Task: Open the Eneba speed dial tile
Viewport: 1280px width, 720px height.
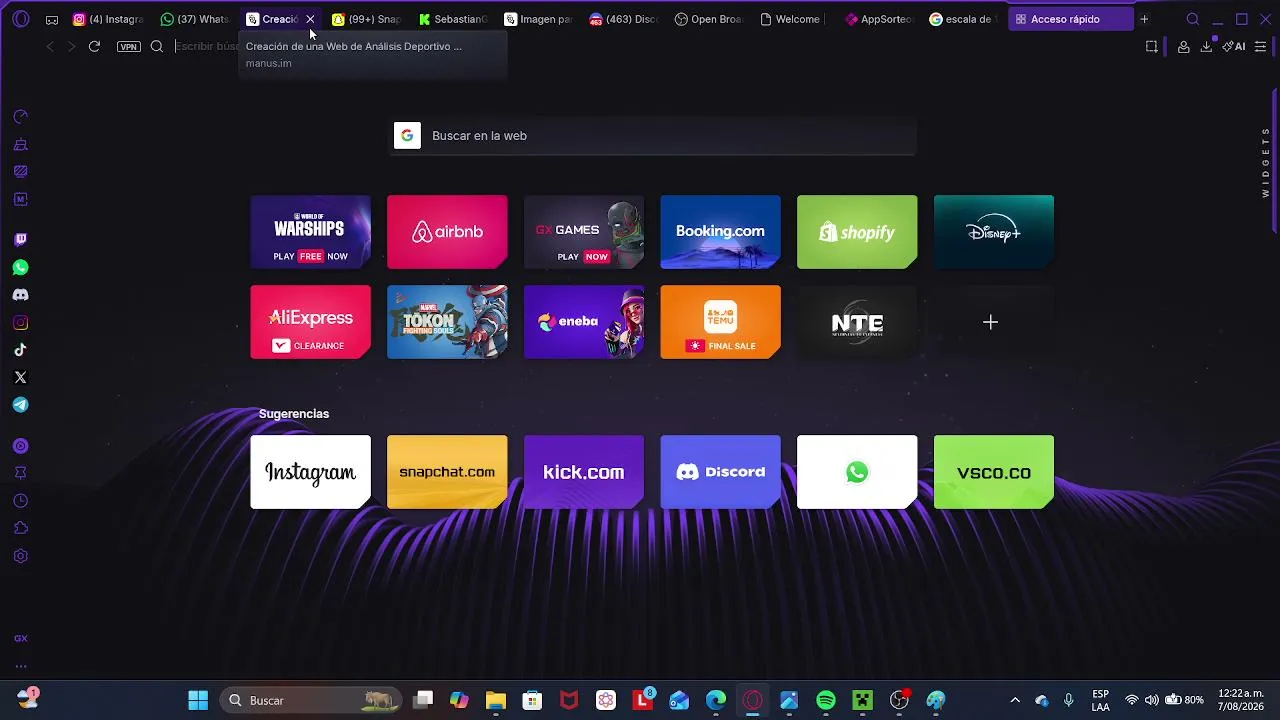Action: (584, 322)
